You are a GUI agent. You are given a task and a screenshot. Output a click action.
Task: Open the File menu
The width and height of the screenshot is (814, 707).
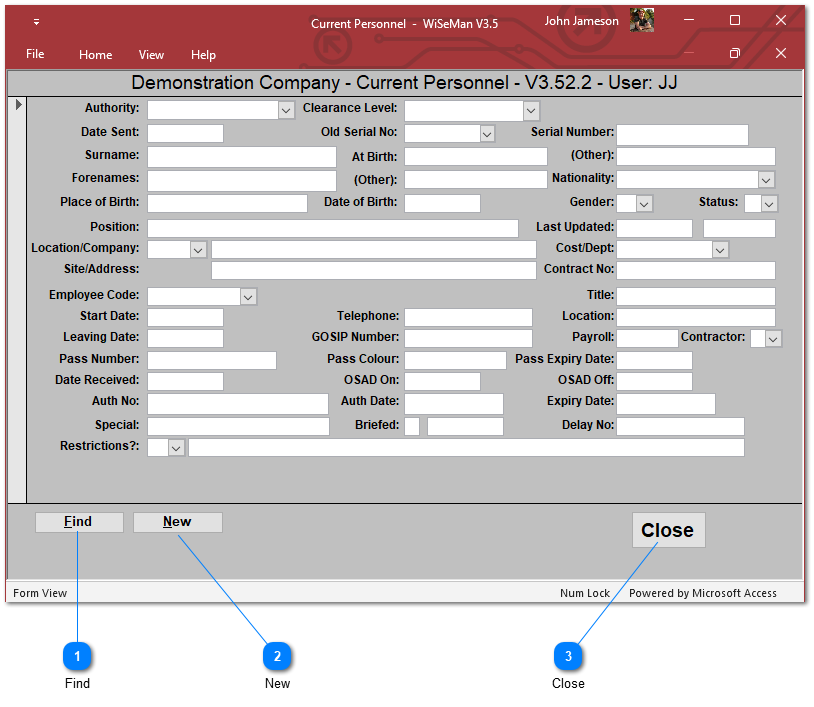tap(35, 54)
